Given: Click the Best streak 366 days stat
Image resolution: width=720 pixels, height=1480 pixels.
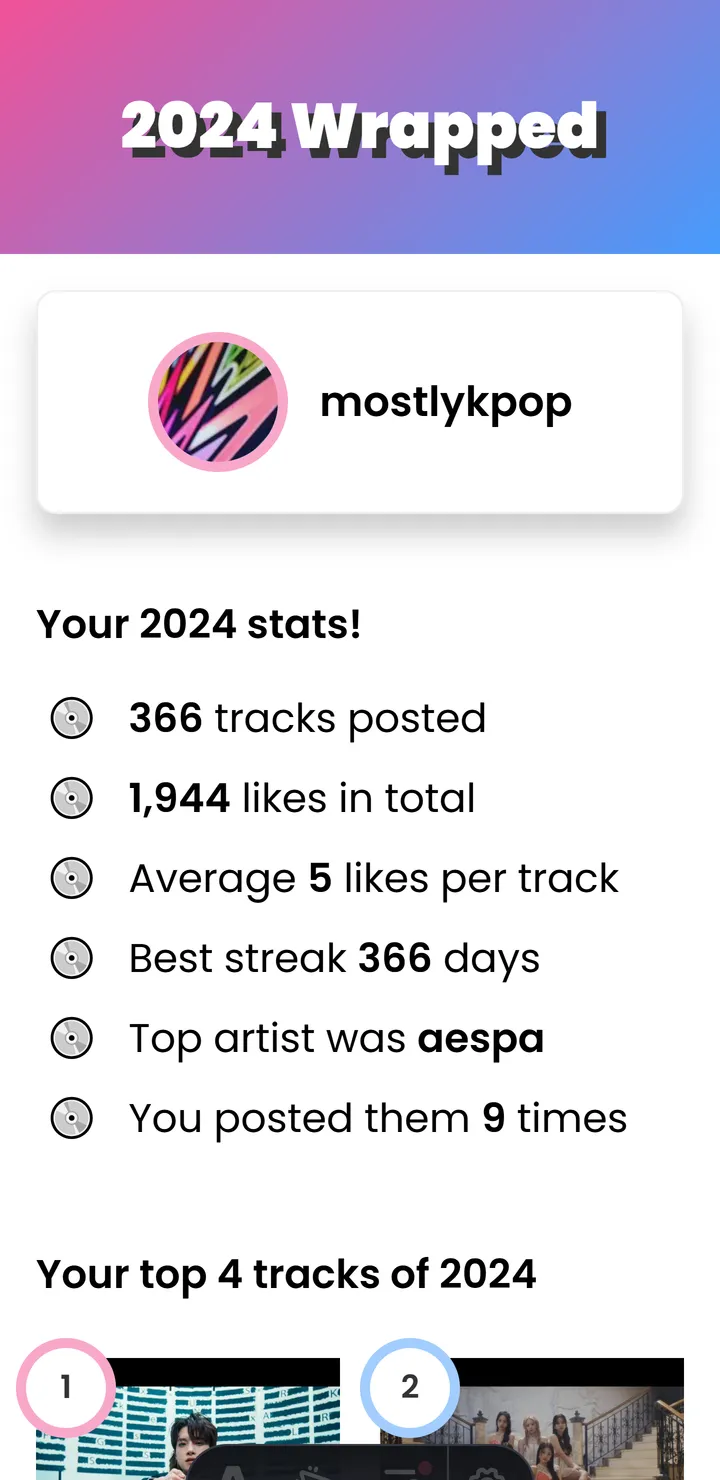Looking at the screenshot, I should [x=334, y=958].
